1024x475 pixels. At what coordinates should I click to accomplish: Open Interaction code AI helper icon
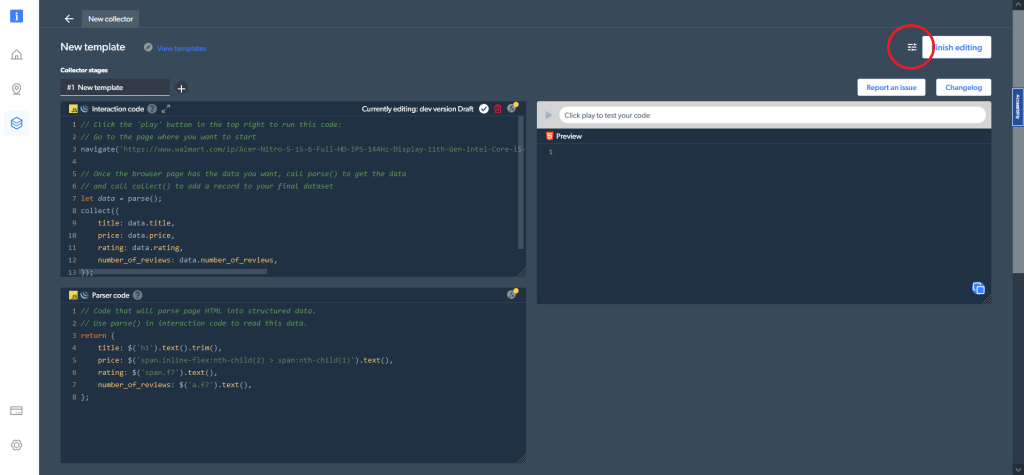click(x=512, y=109)
